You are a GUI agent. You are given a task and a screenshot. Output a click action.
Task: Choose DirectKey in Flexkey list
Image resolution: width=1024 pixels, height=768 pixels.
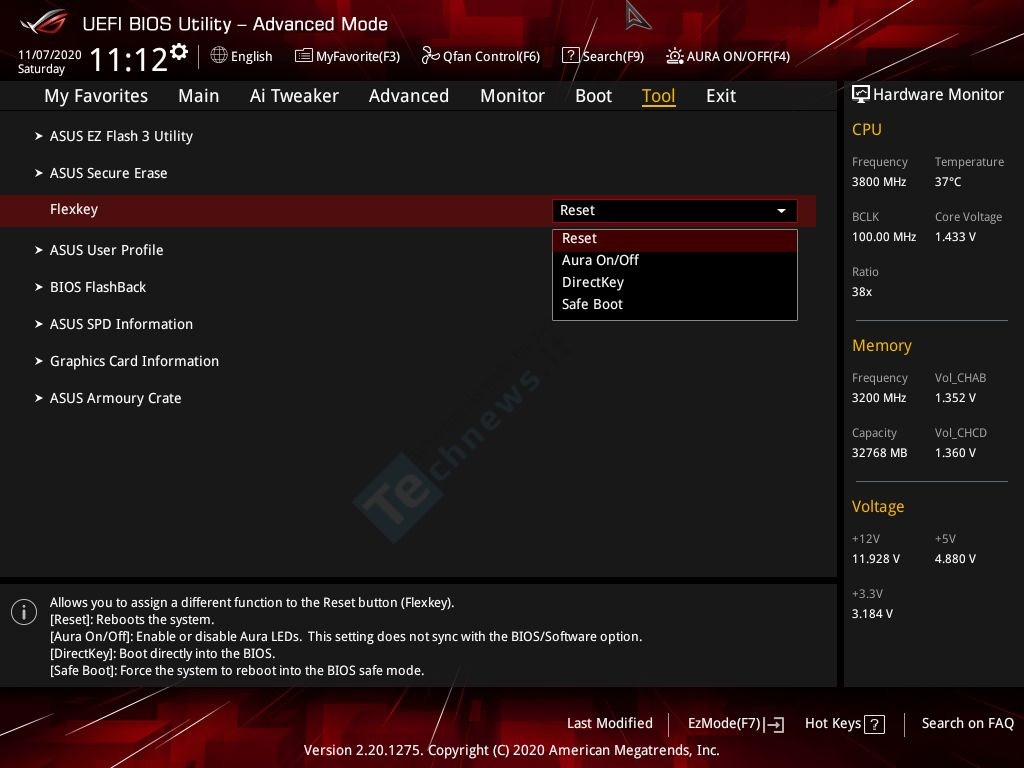(675, 282)
